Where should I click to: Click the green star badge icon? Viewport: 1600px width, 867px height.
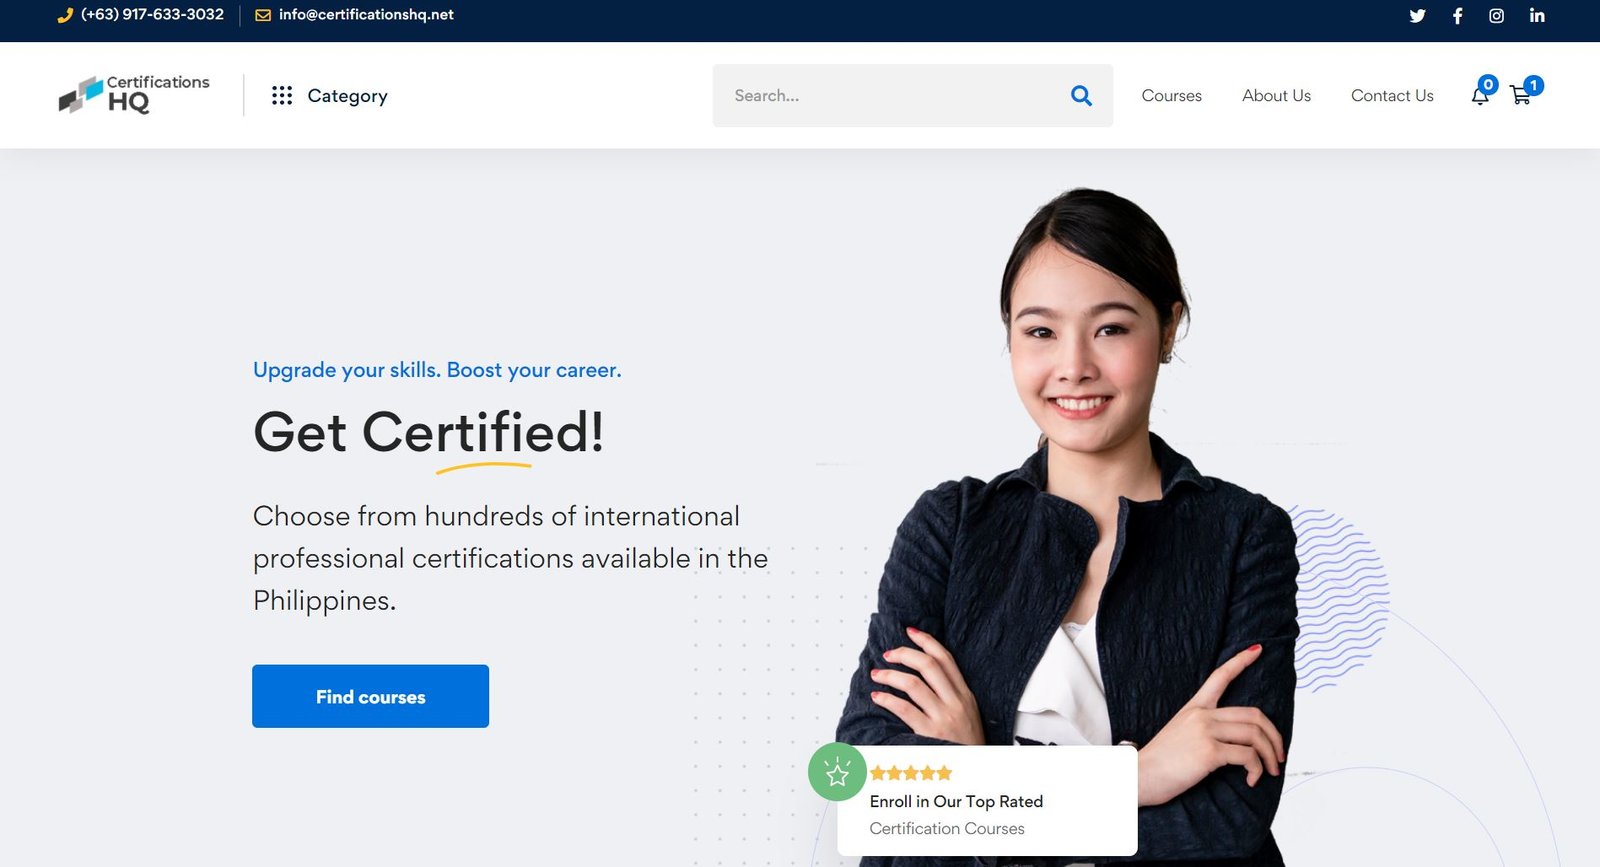click(837, 772)
